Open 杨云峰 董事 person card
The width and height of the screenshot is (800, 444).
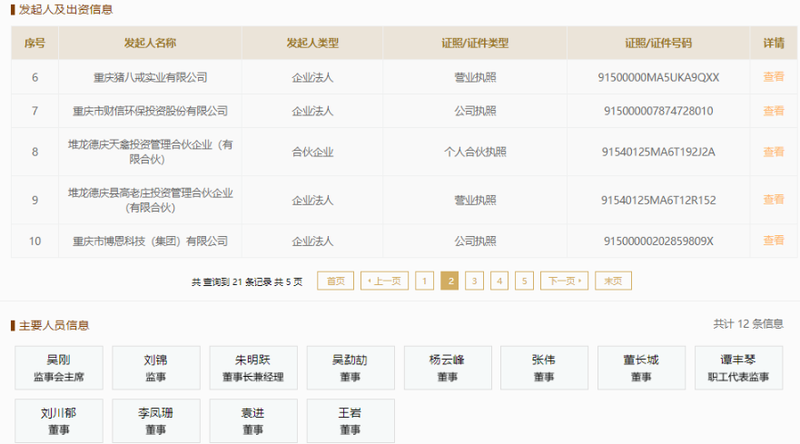pos(447,368)
